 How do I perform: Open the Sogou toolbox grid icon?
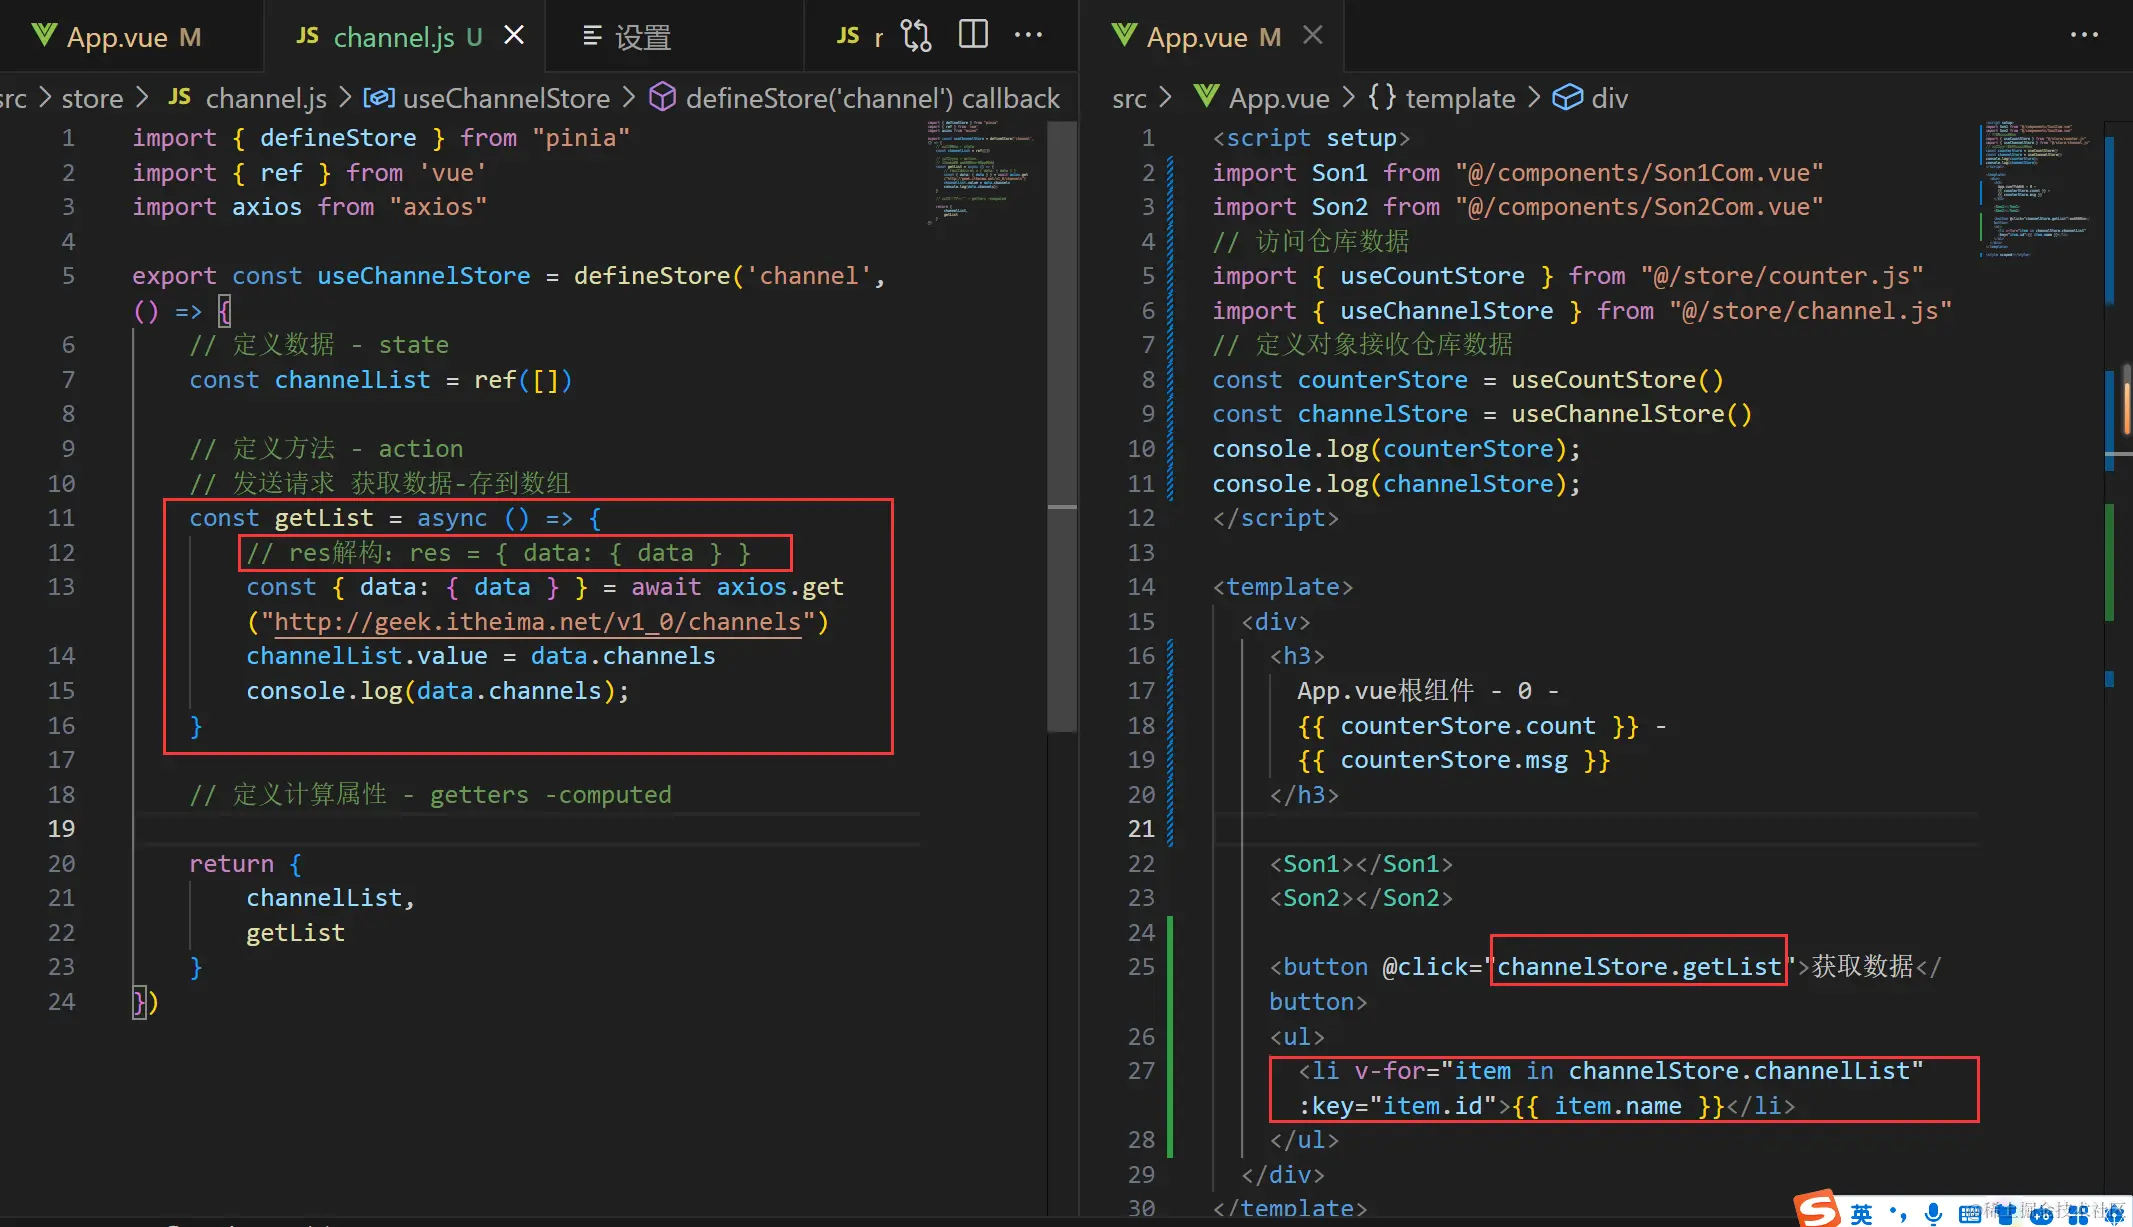click(x=2078, y=1215)
